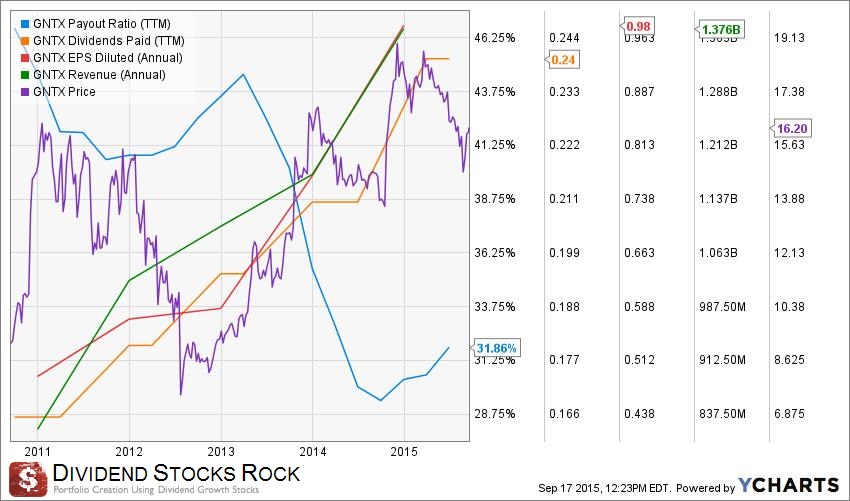
Task: Click the YCharts logo
Action: click(789, 485)
